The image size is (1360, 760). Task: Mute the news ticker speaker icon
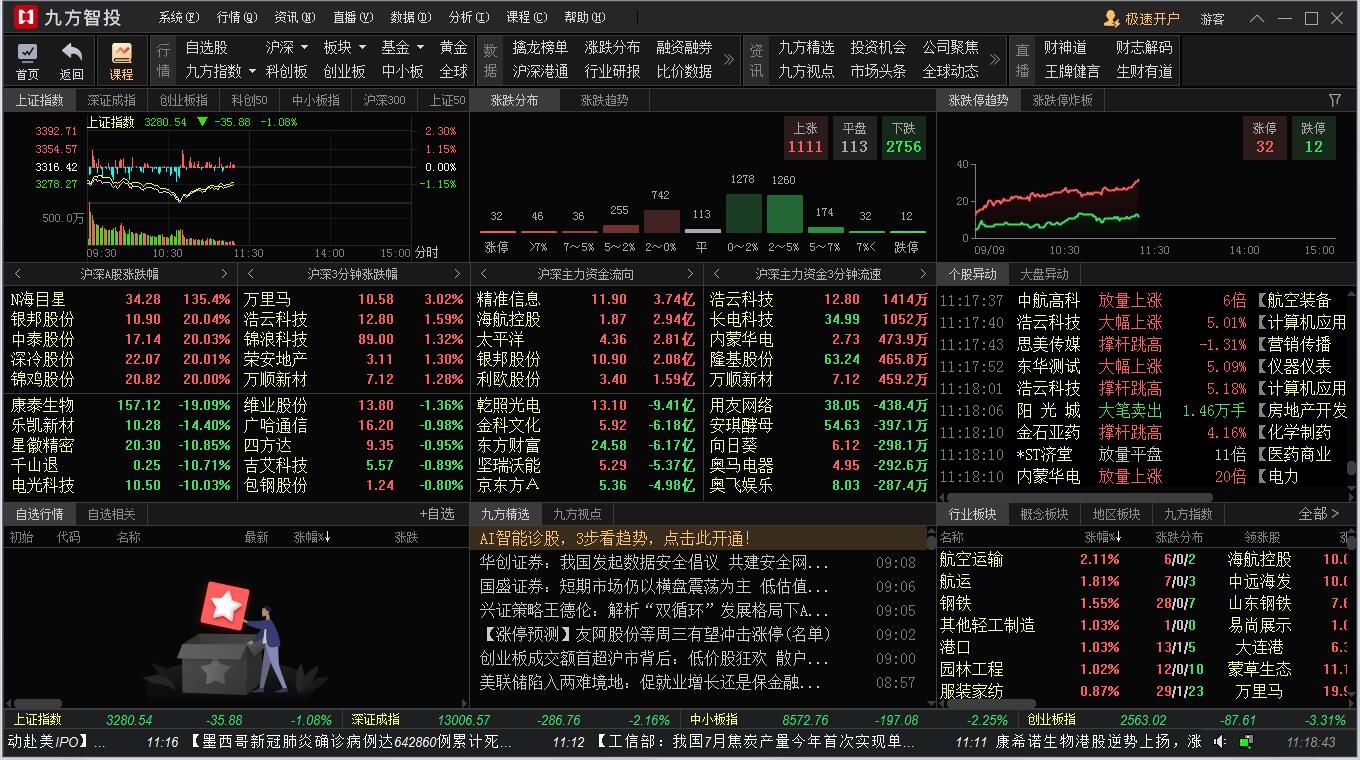1220,742
